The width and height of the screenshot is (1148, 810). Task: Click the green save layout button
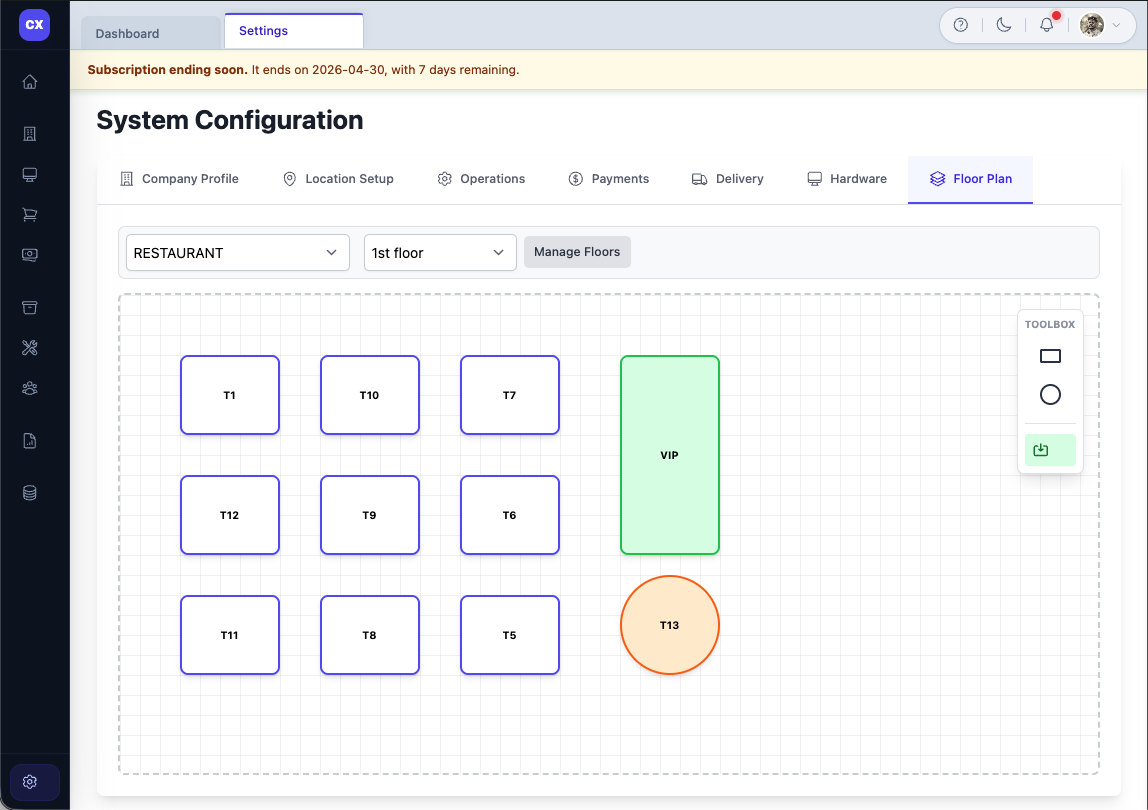(x=1050, y=450)
